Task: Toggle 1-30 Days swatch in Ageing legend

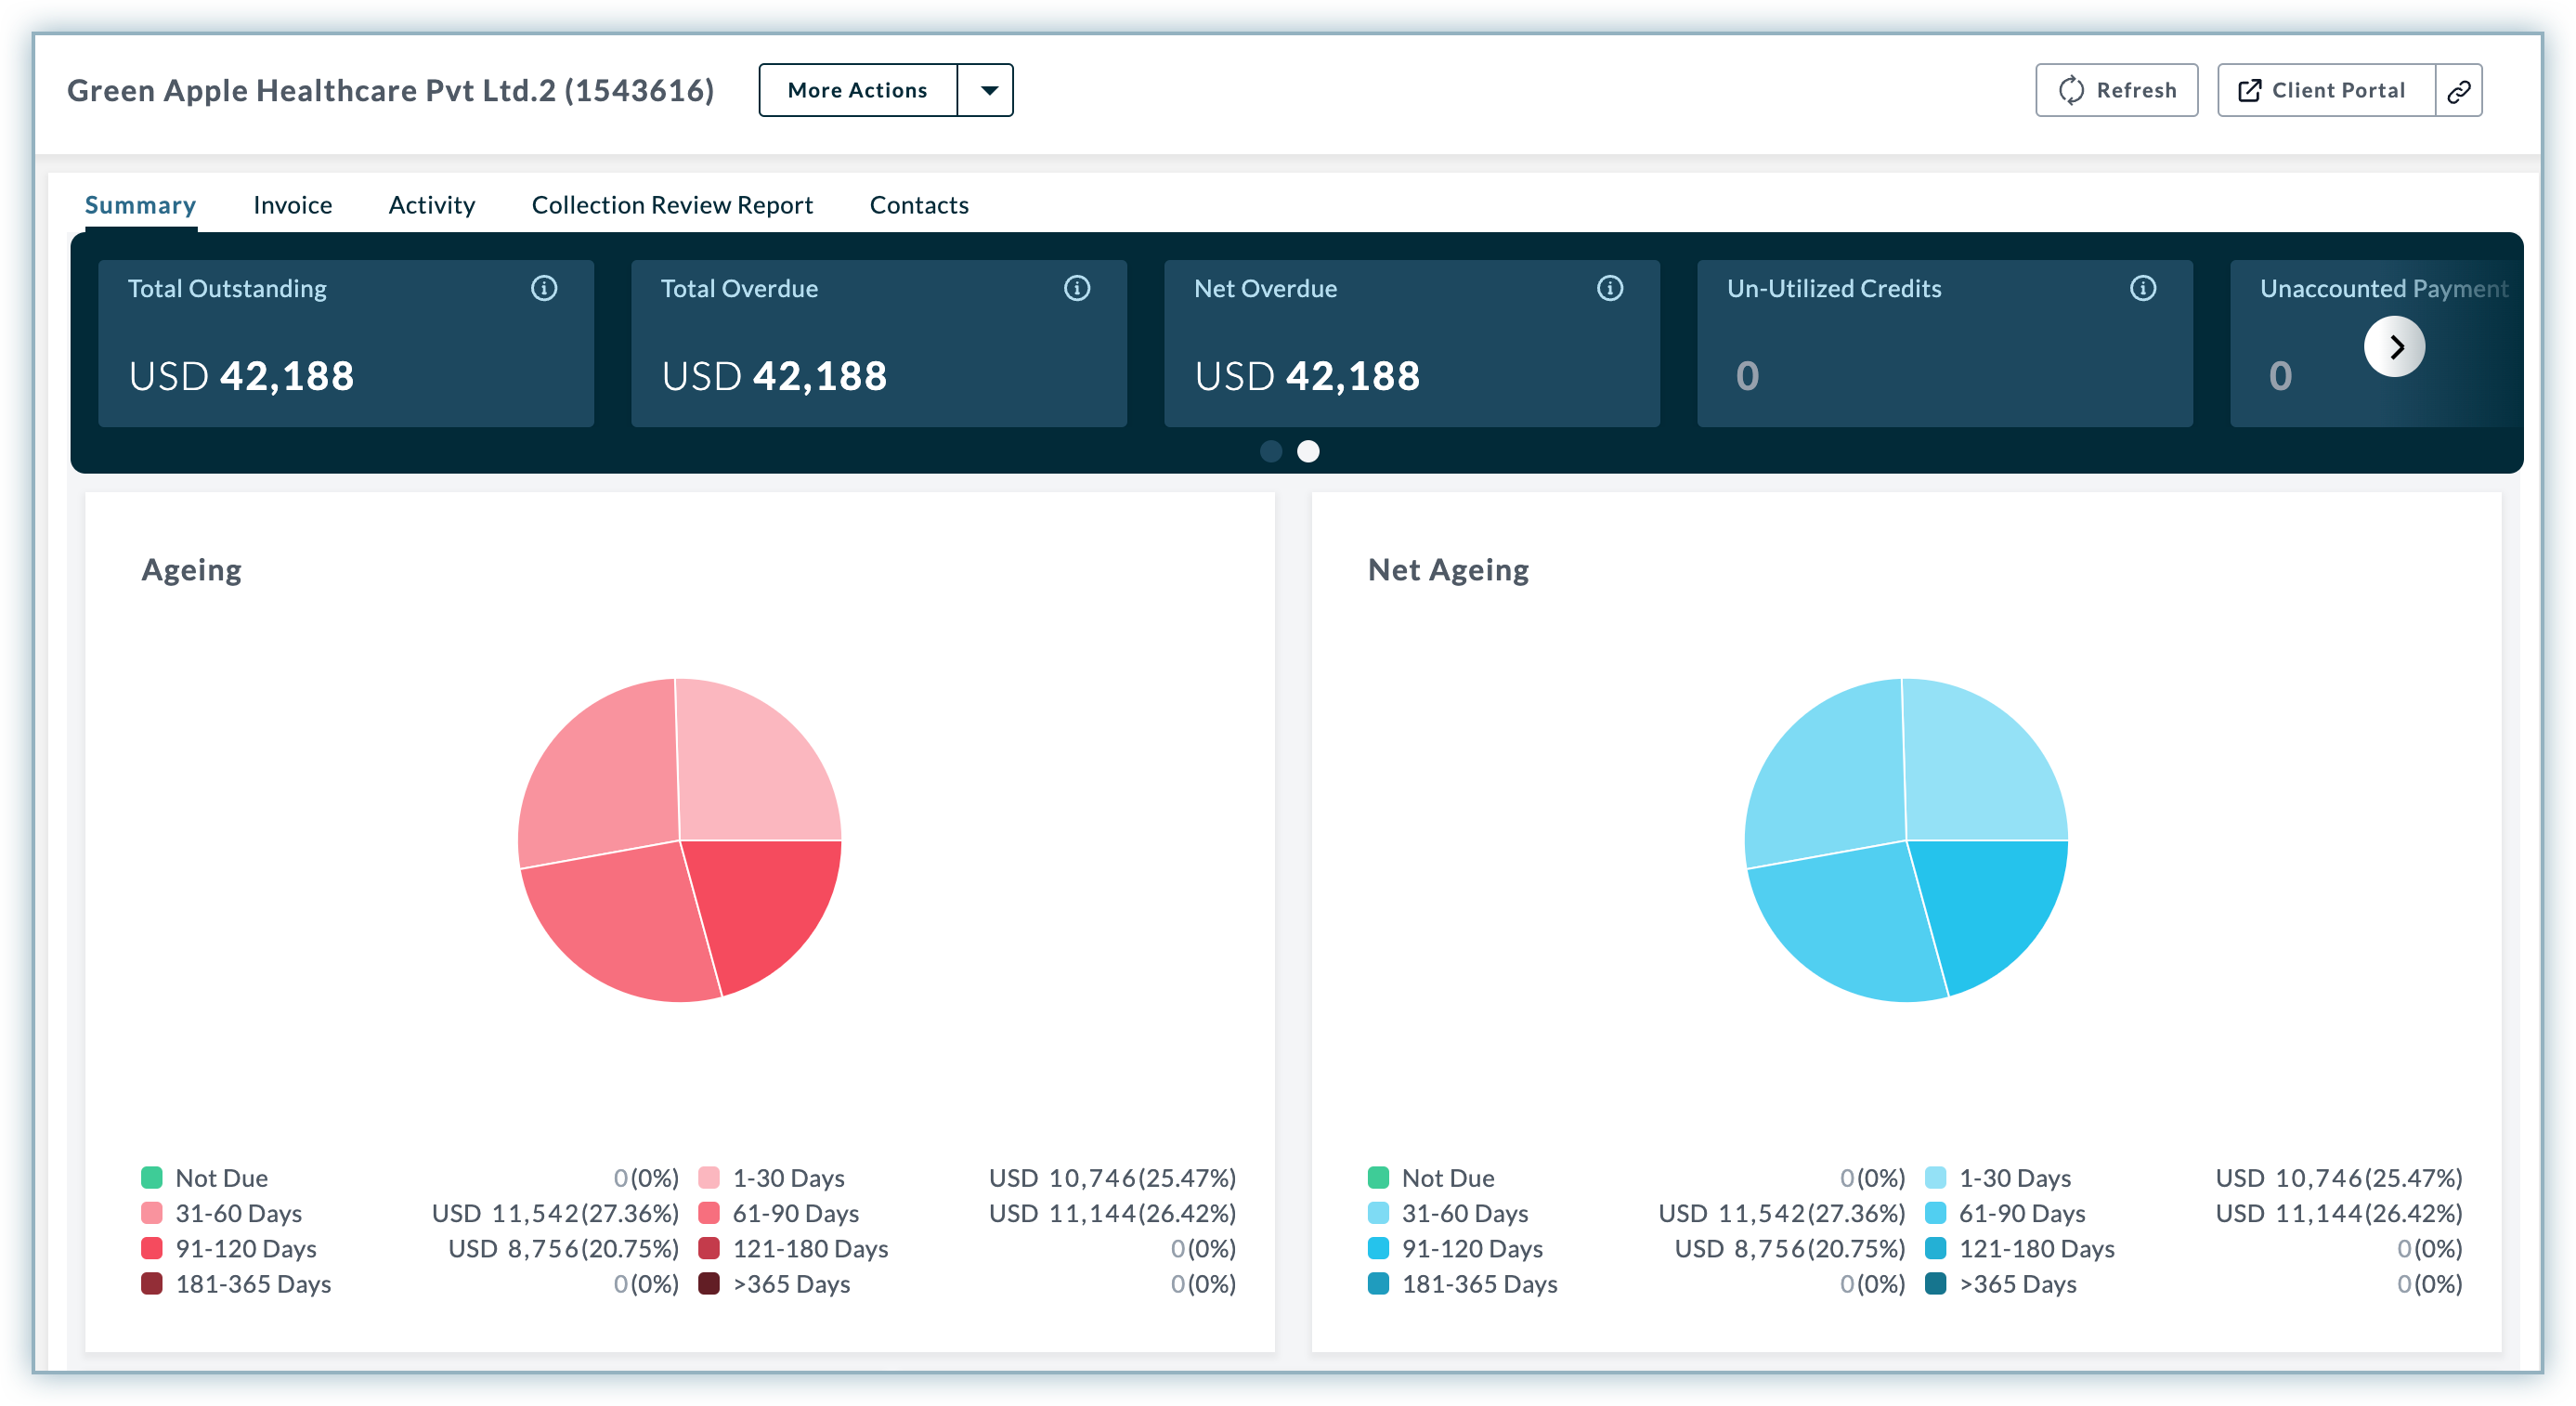Action: [709, 1177]
